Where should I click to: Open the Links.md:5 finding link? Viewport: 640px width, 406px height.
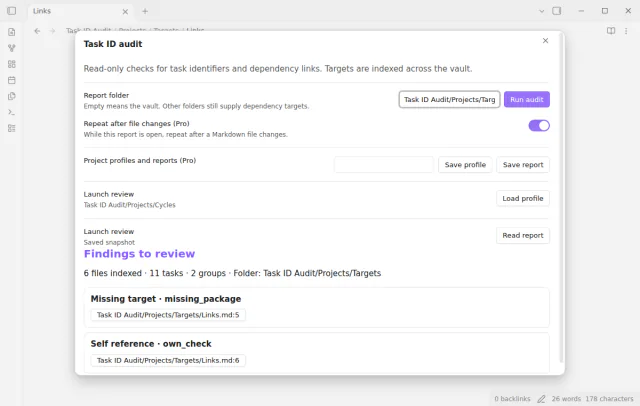coord(168,315)
